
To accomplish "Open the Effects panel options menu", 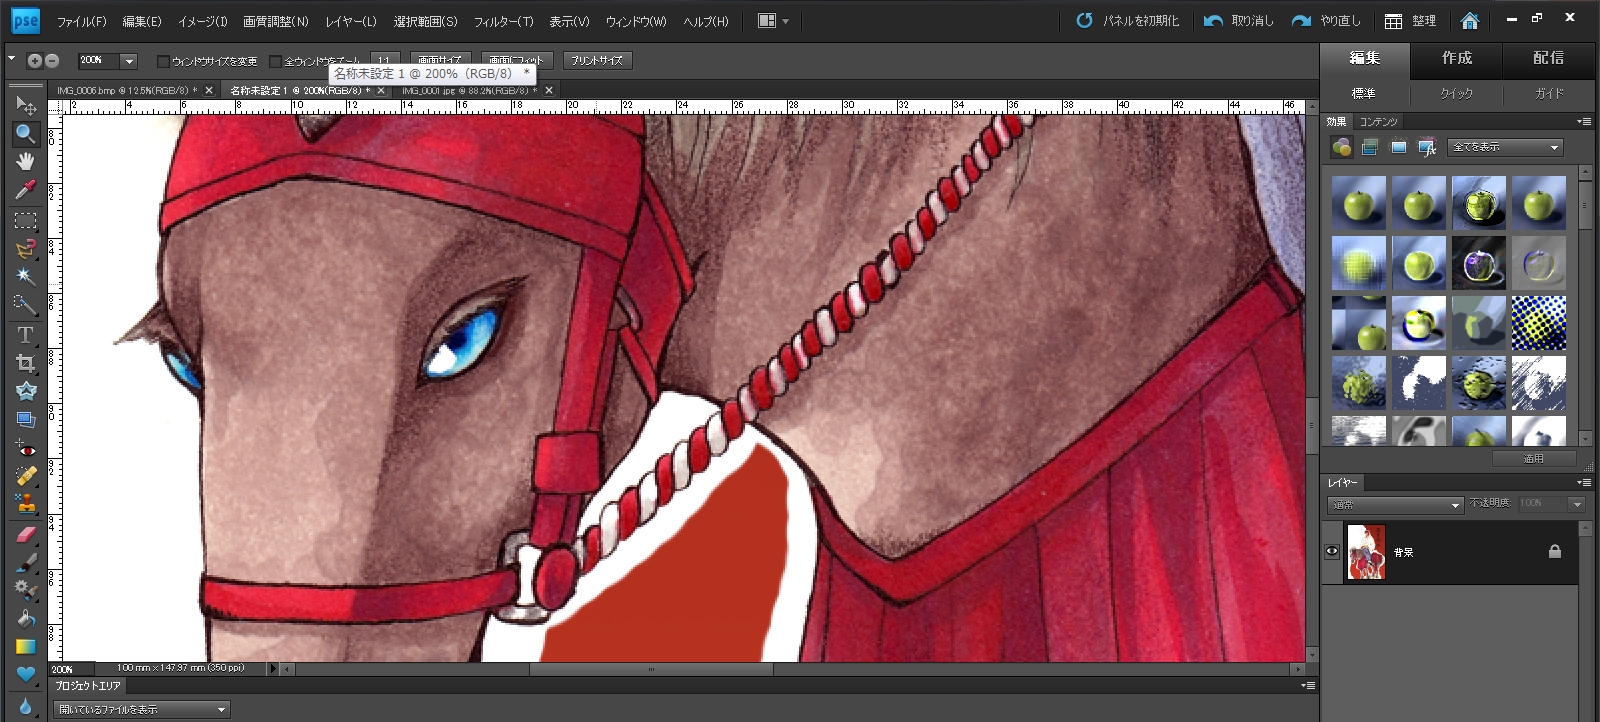I will [1584, 122].
